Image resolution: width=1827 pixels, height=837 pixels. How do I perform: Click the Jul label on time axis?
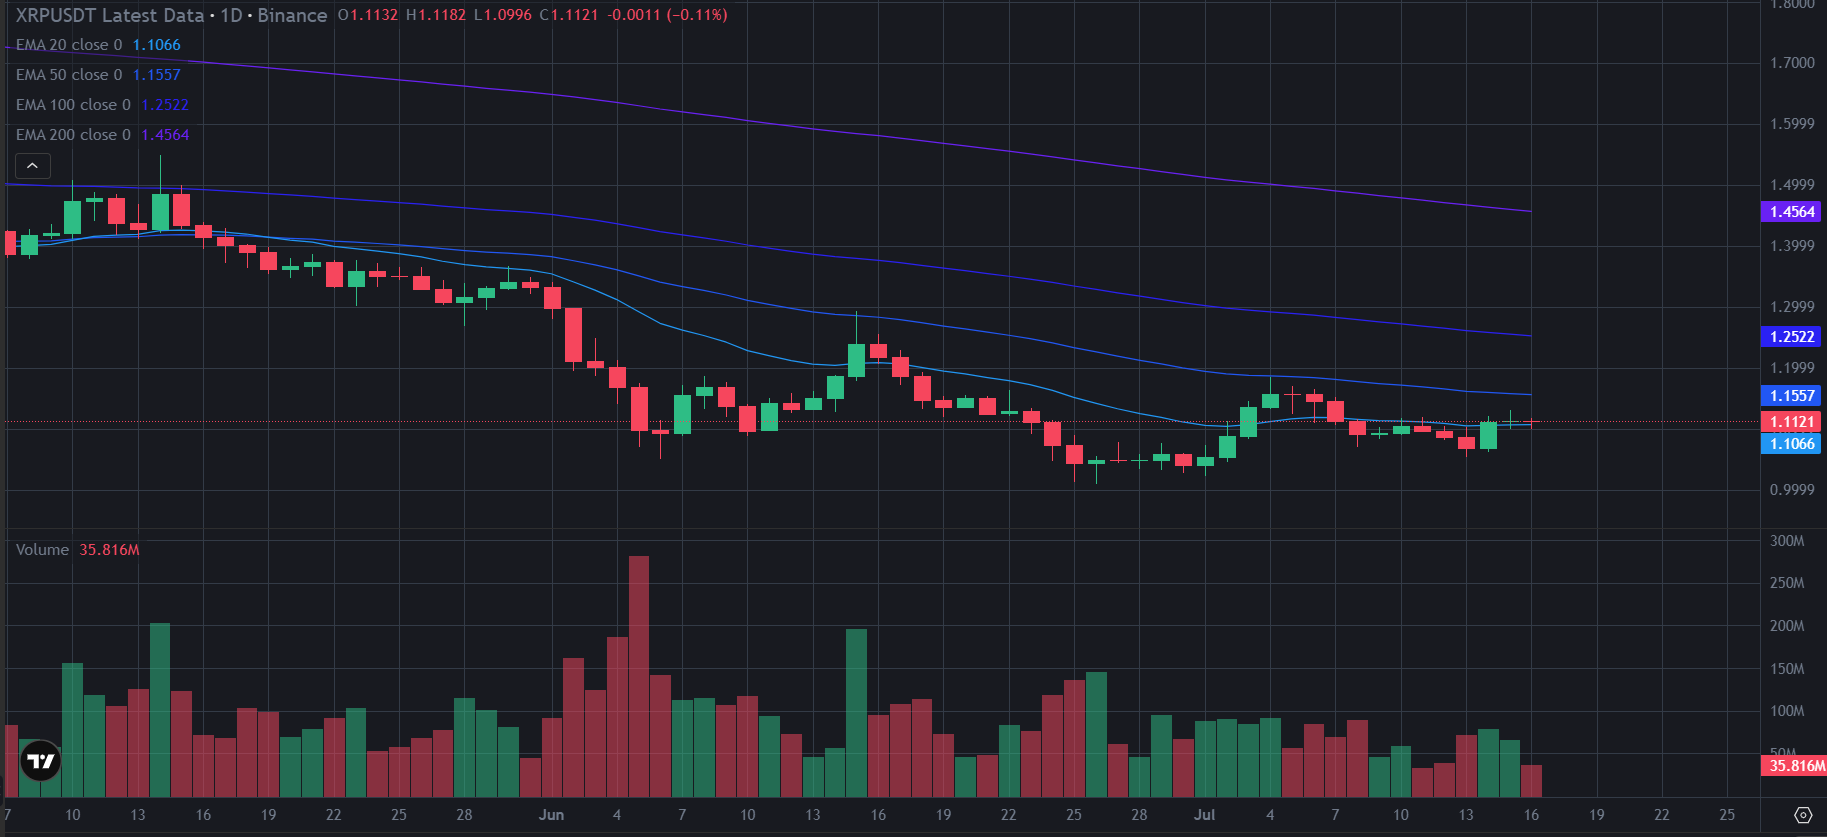pyautogui.click(x=1205, y=815)
